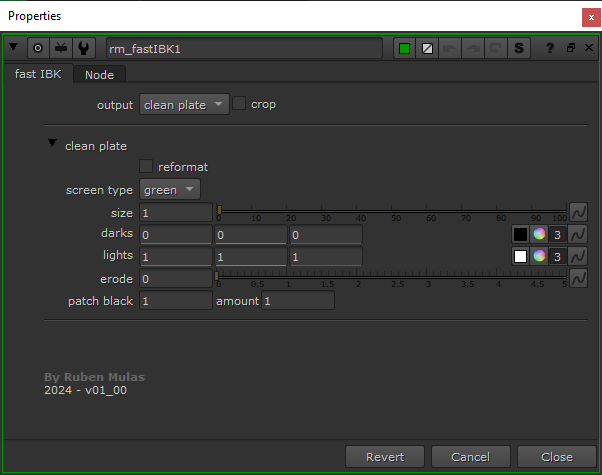This screenshot has width=602, height=475.
Task: Open animation menu for size knob
Action: coord(578,212)
